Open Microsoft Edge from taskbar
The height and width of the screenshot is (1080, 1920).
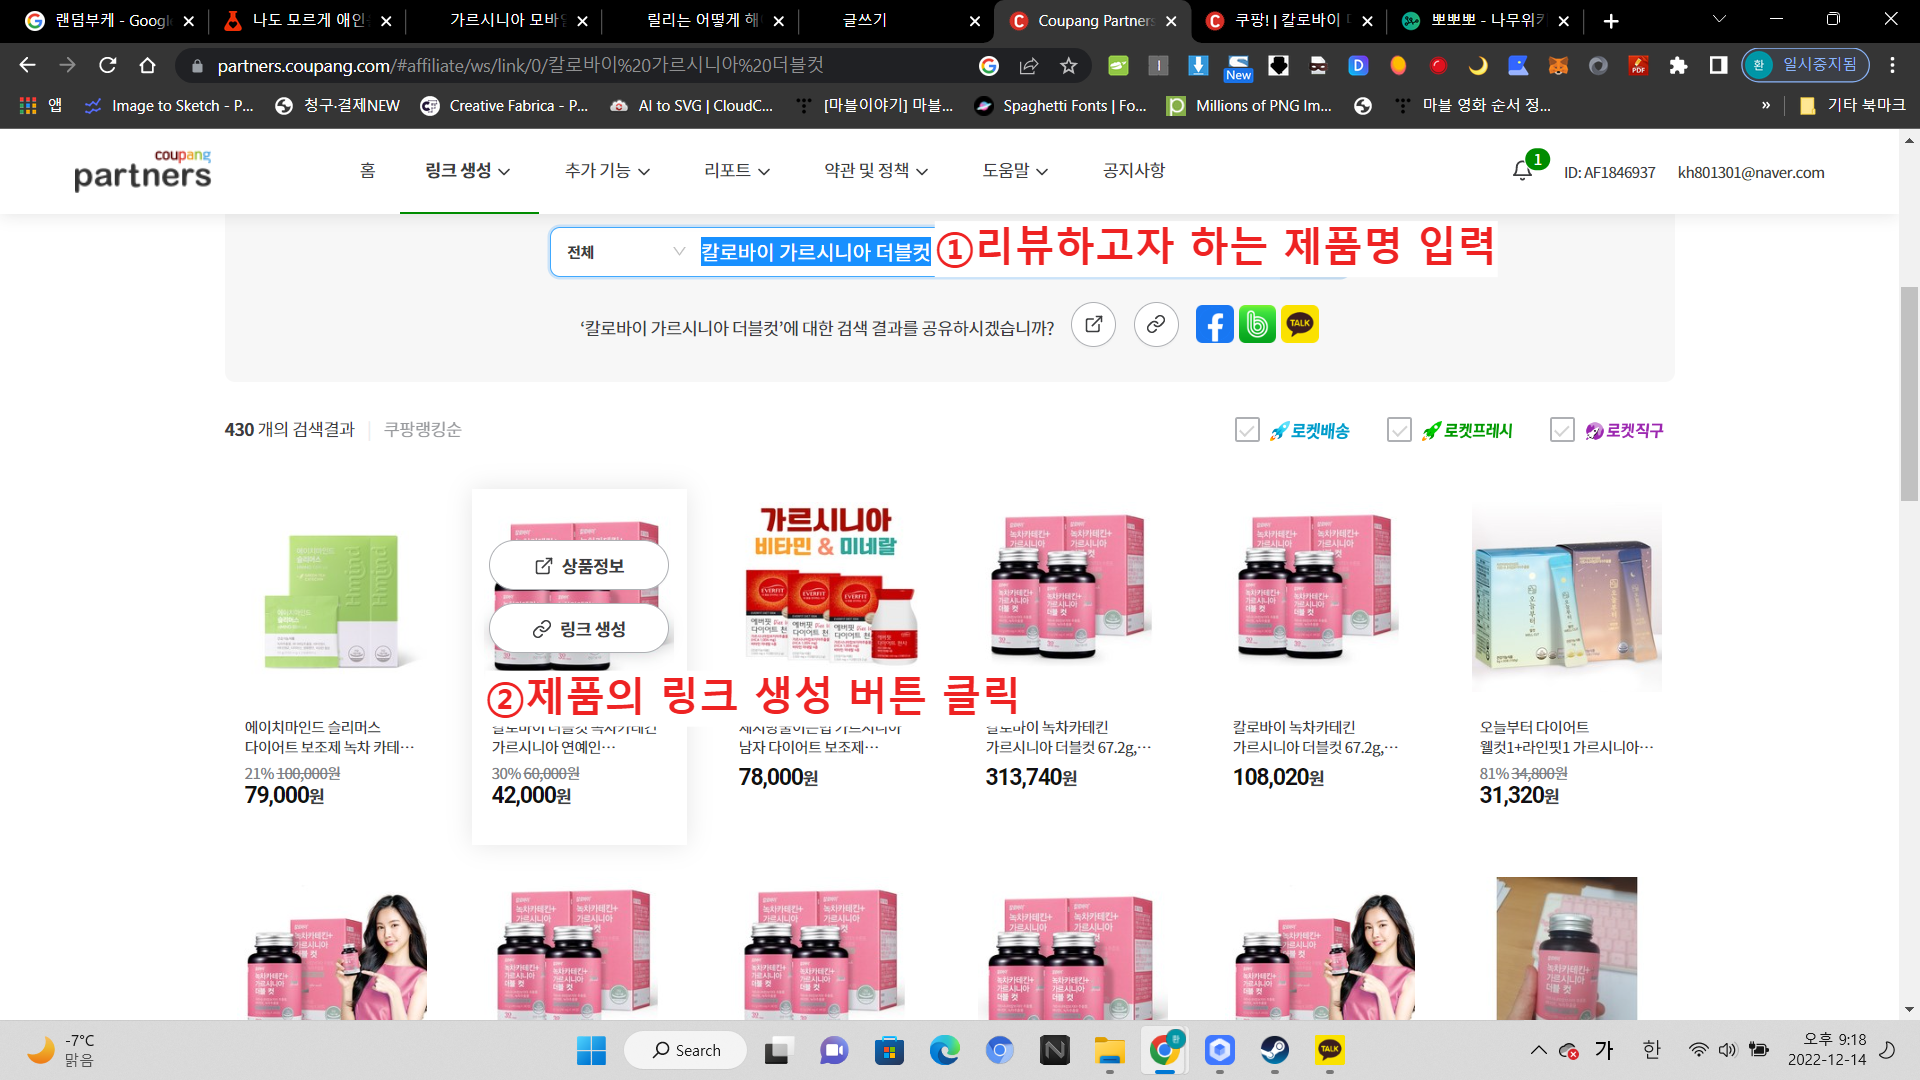[944, 1050]
